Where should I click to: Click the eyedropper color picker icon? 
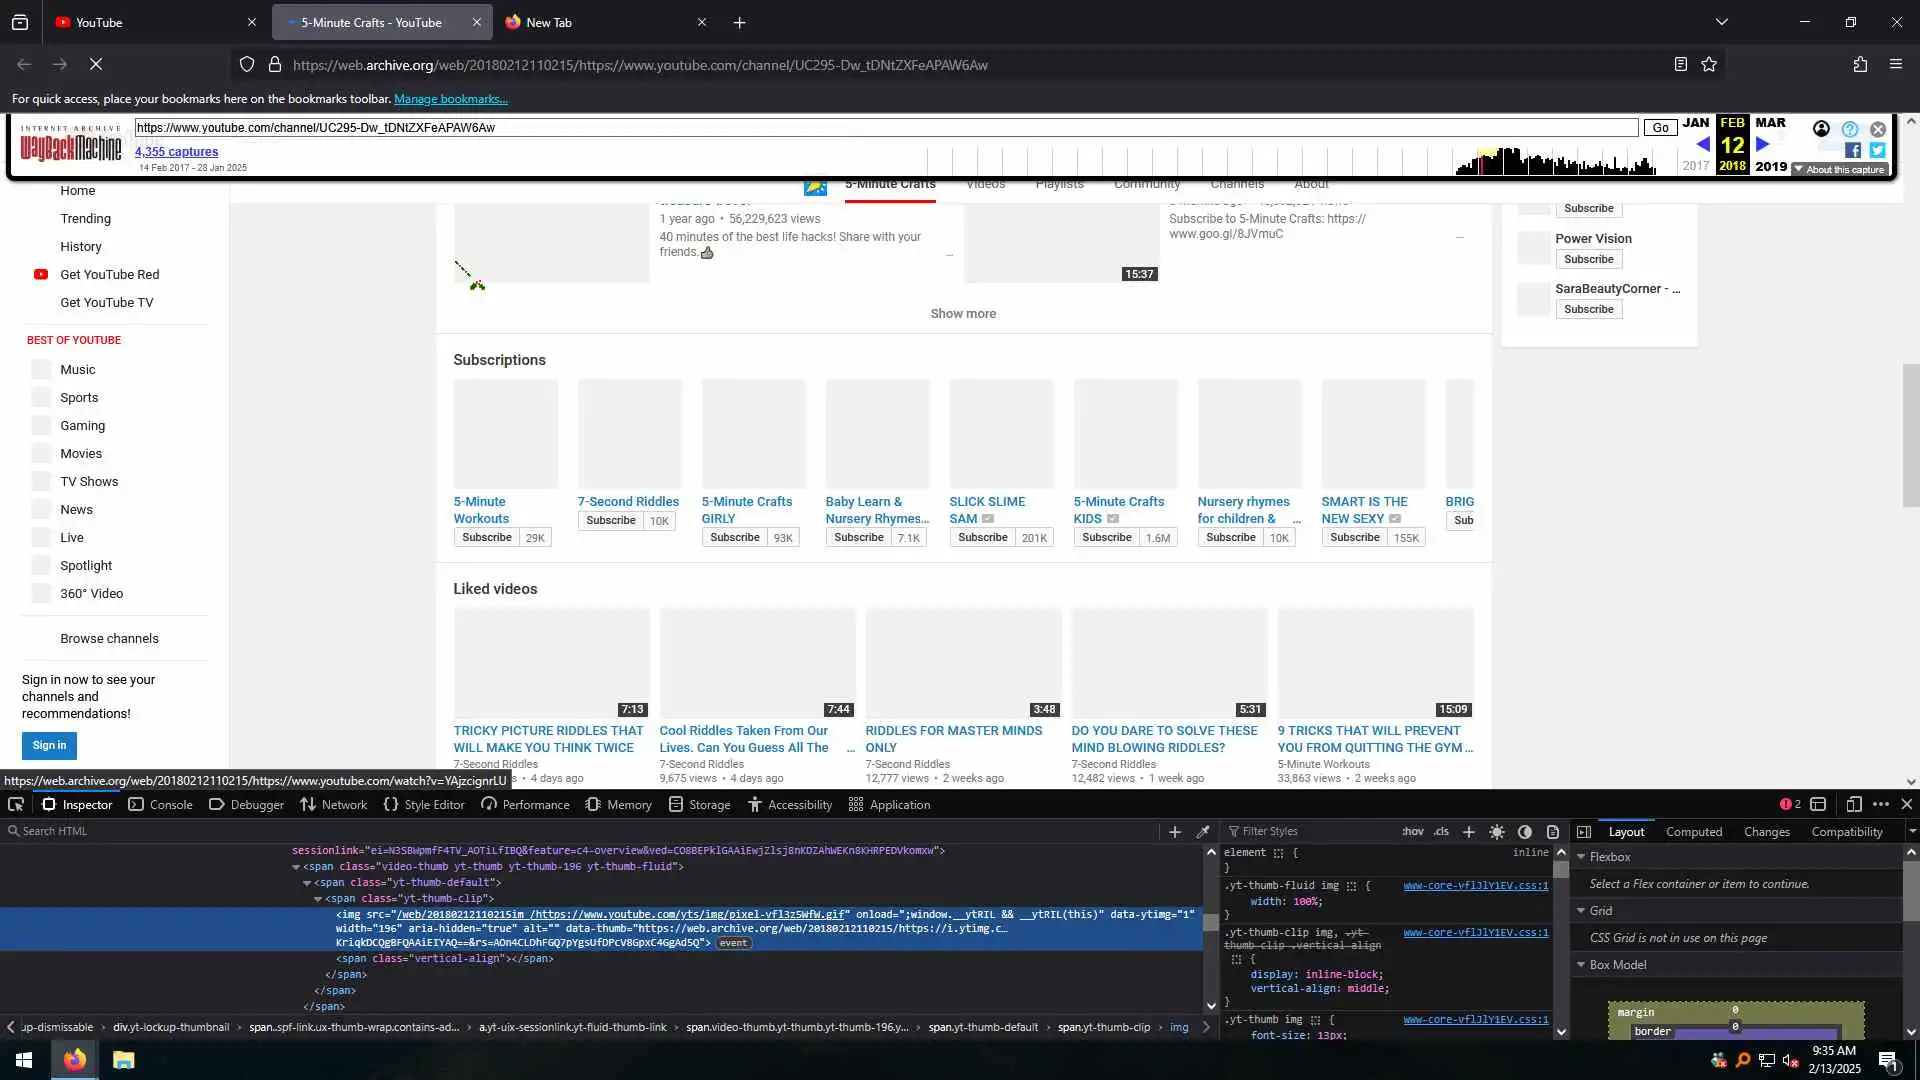1203,832
